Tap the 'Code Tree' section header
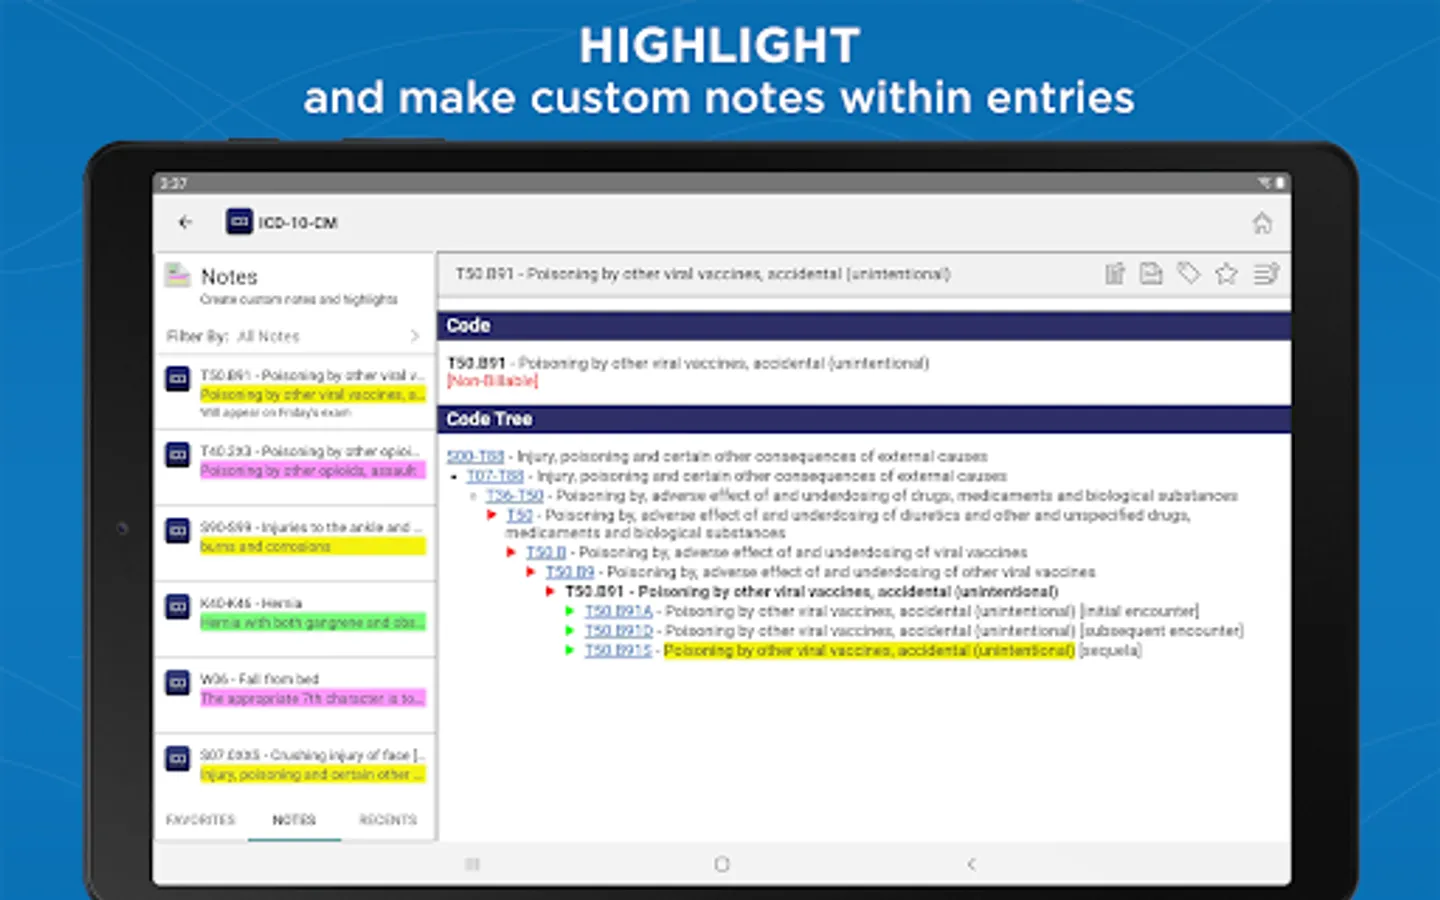Image resolution: width=1440 pixels, height=900 pixels. click(x=864, y=419)
